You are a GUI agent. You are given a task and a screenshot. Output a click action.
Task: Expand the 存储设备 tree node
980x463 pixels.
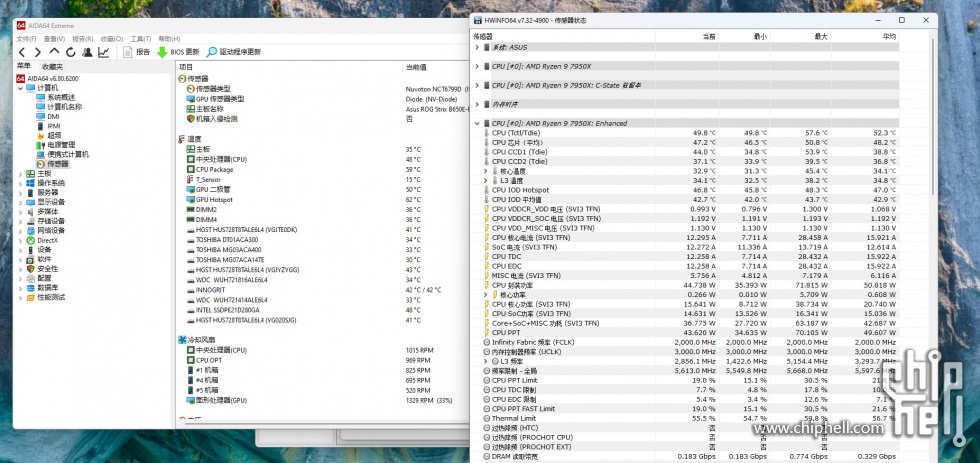click(21, 221)
